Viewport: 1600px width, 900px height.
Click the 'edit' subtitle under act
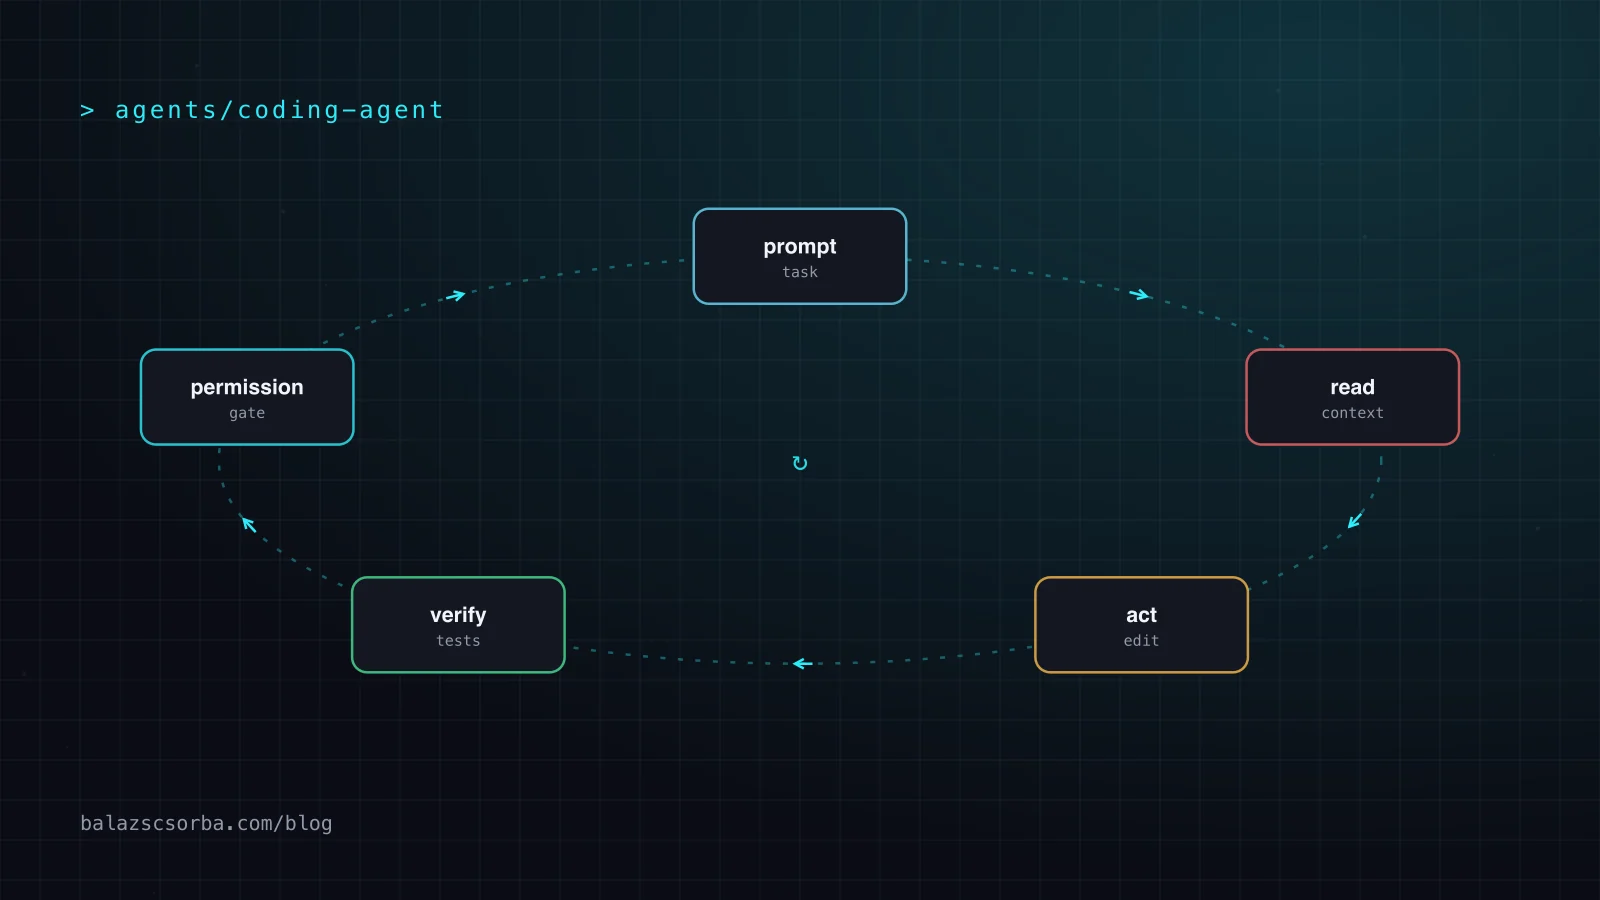(1141, 641)
